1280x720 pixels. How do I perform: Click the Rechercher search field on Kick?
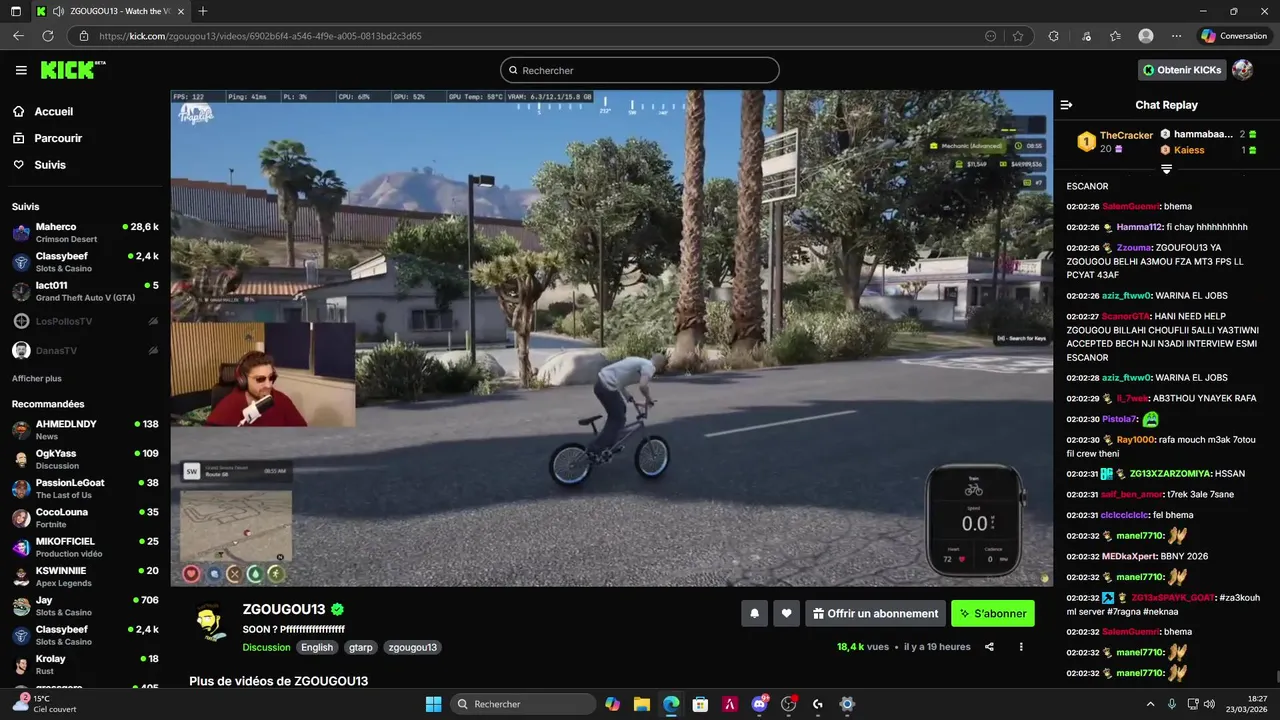point(640,70)
